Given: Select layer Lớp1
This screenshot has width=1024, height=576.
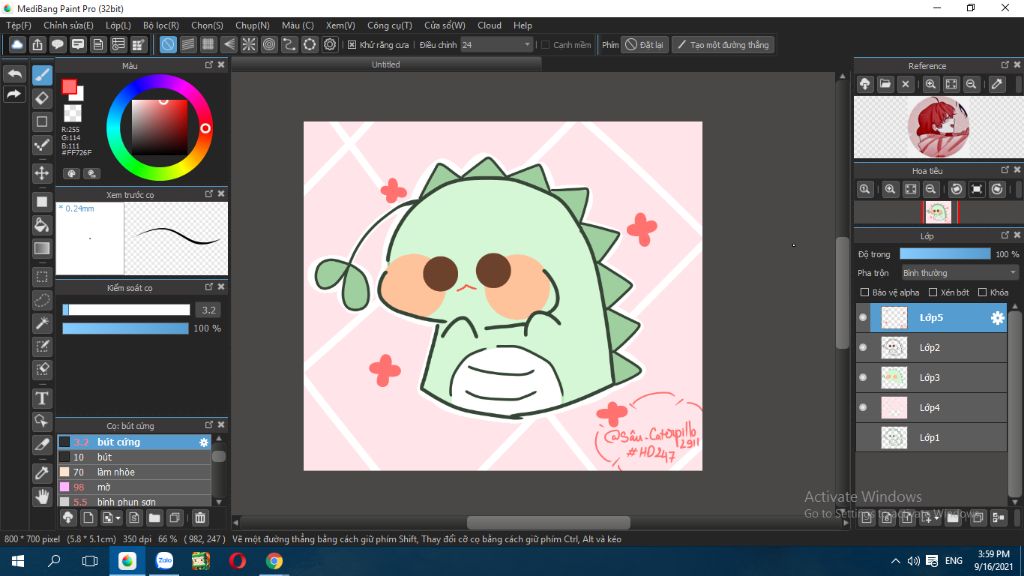Looking at the screenshot, I should point(932,438).
